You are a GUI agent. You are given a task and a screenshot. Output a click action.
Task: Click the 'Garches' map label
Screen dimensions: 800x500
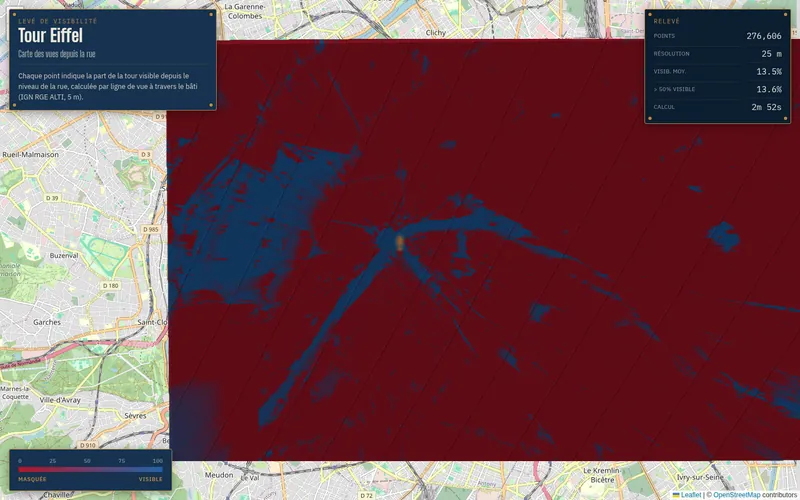click(x=47, y=322)
